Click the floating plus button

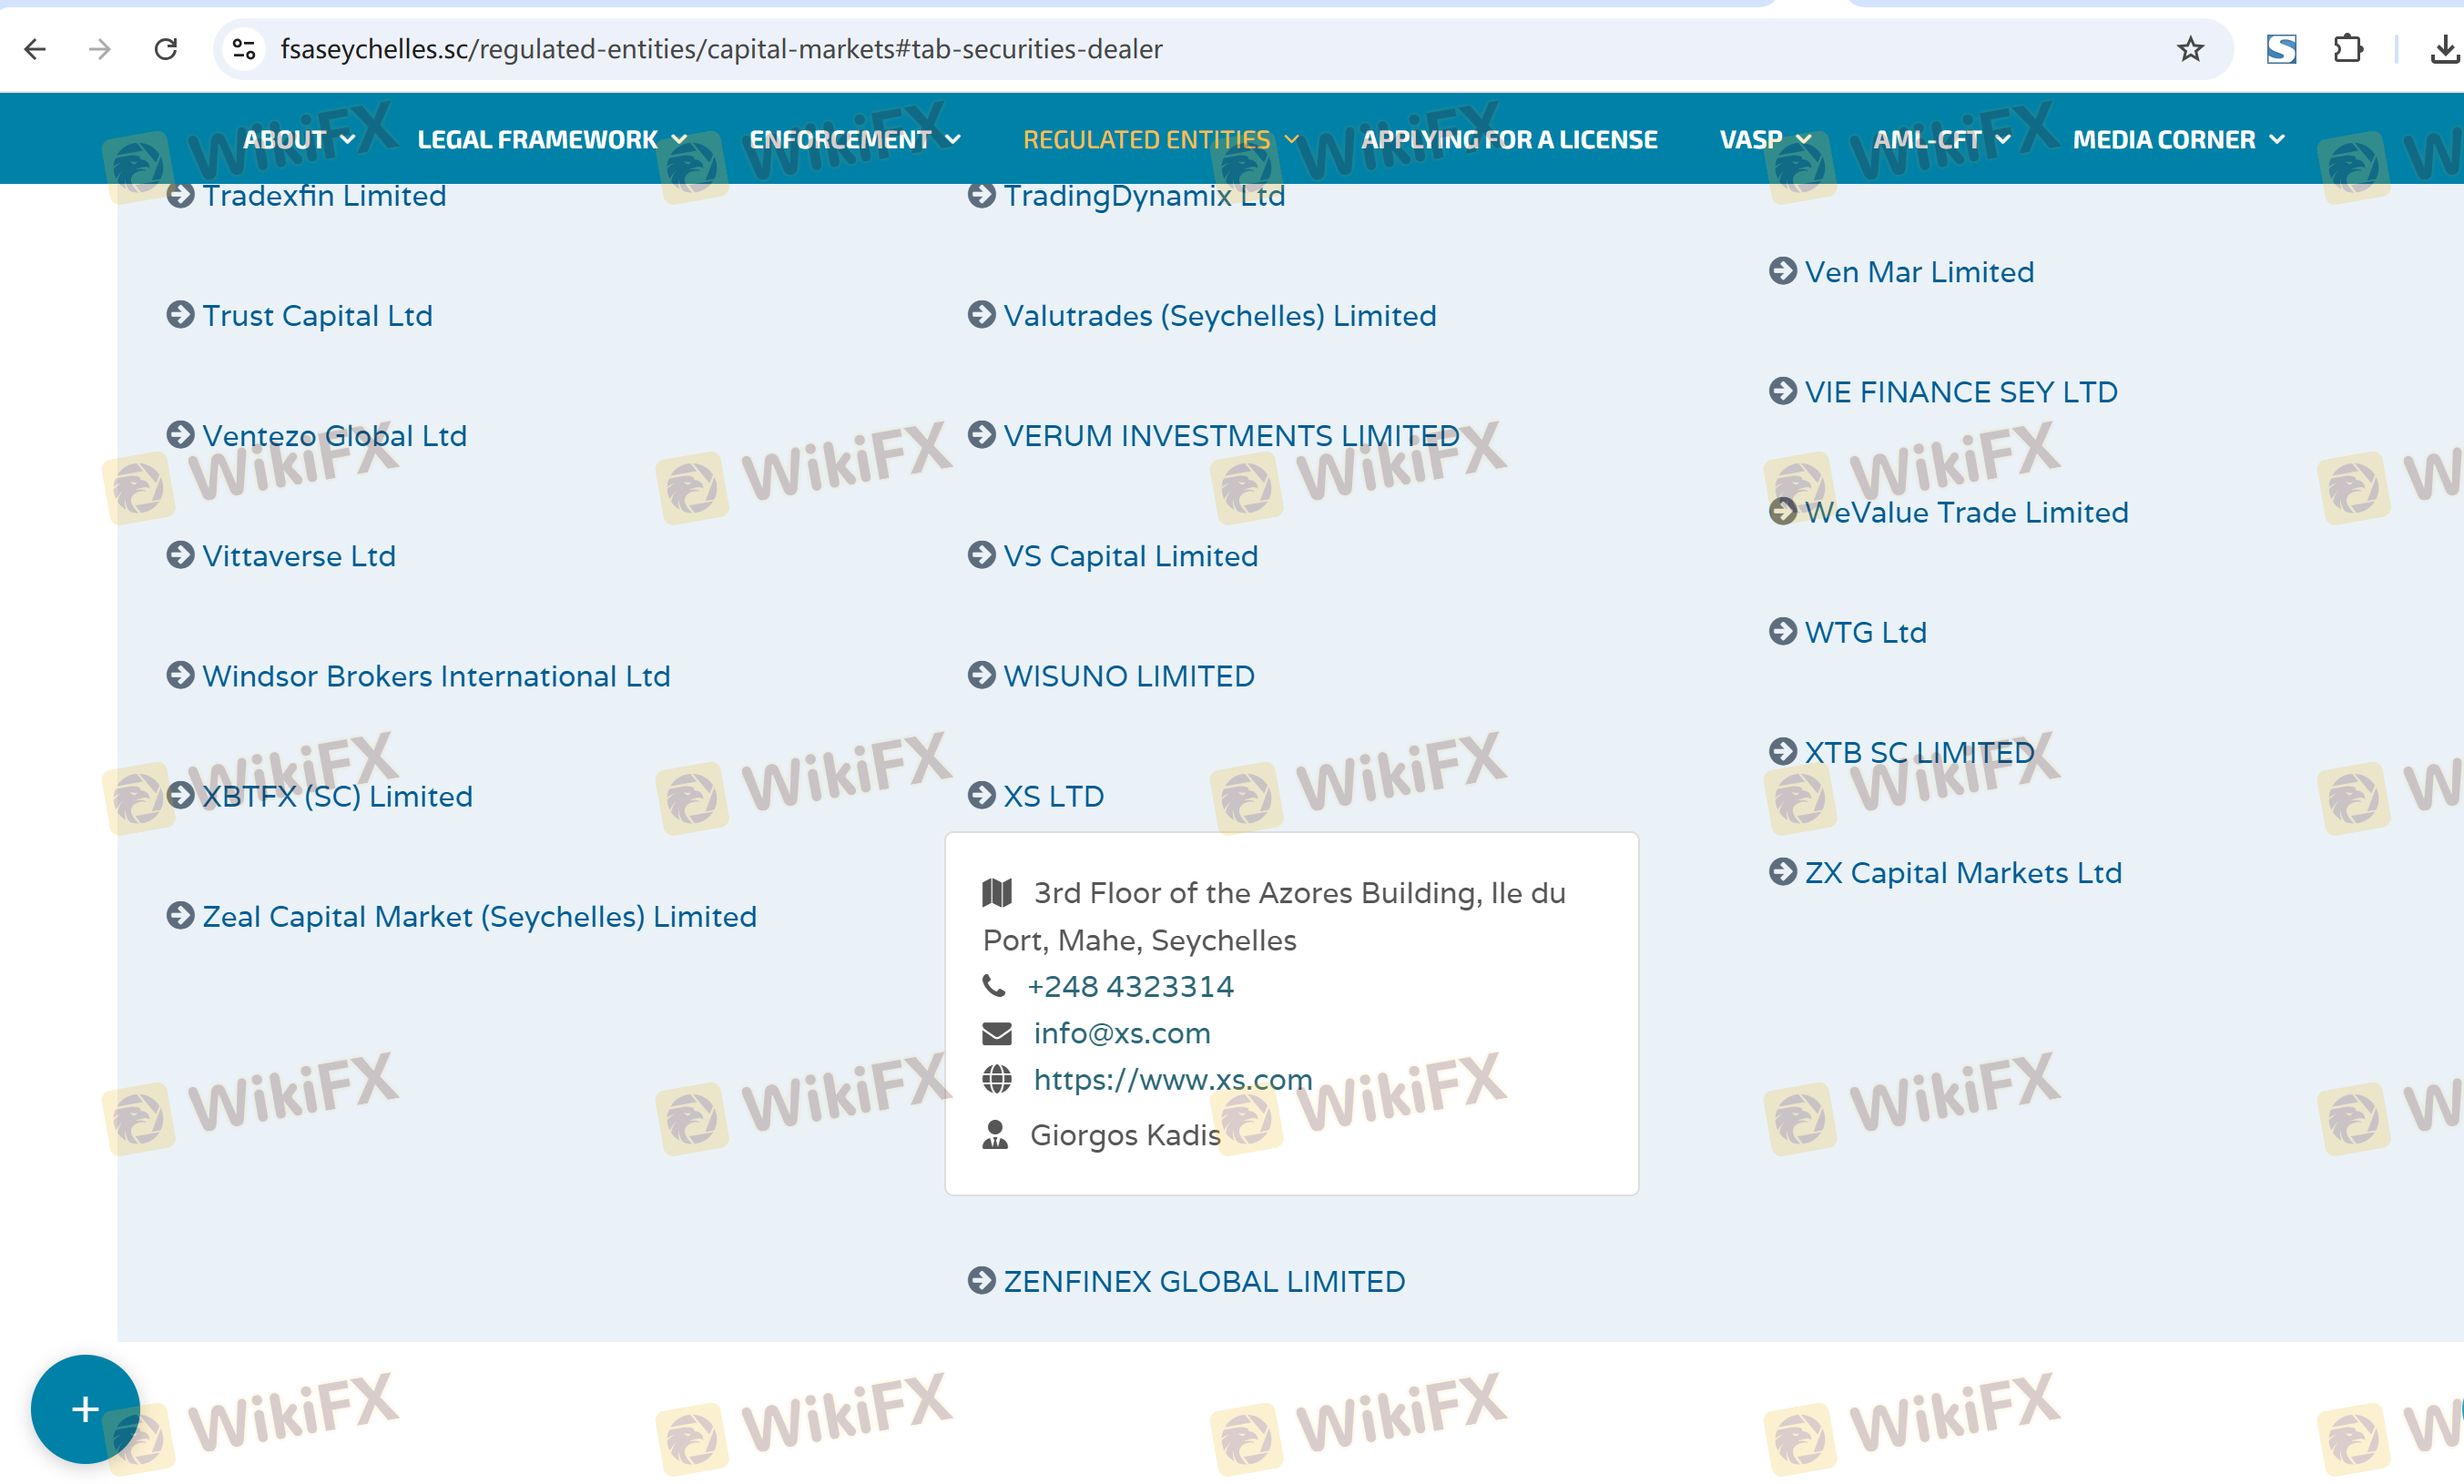point(85,1409)
